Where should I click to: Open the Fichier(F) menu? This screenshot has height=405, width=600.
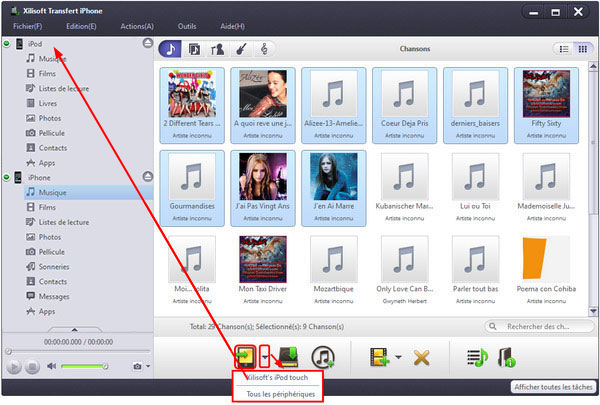[28, 26]
